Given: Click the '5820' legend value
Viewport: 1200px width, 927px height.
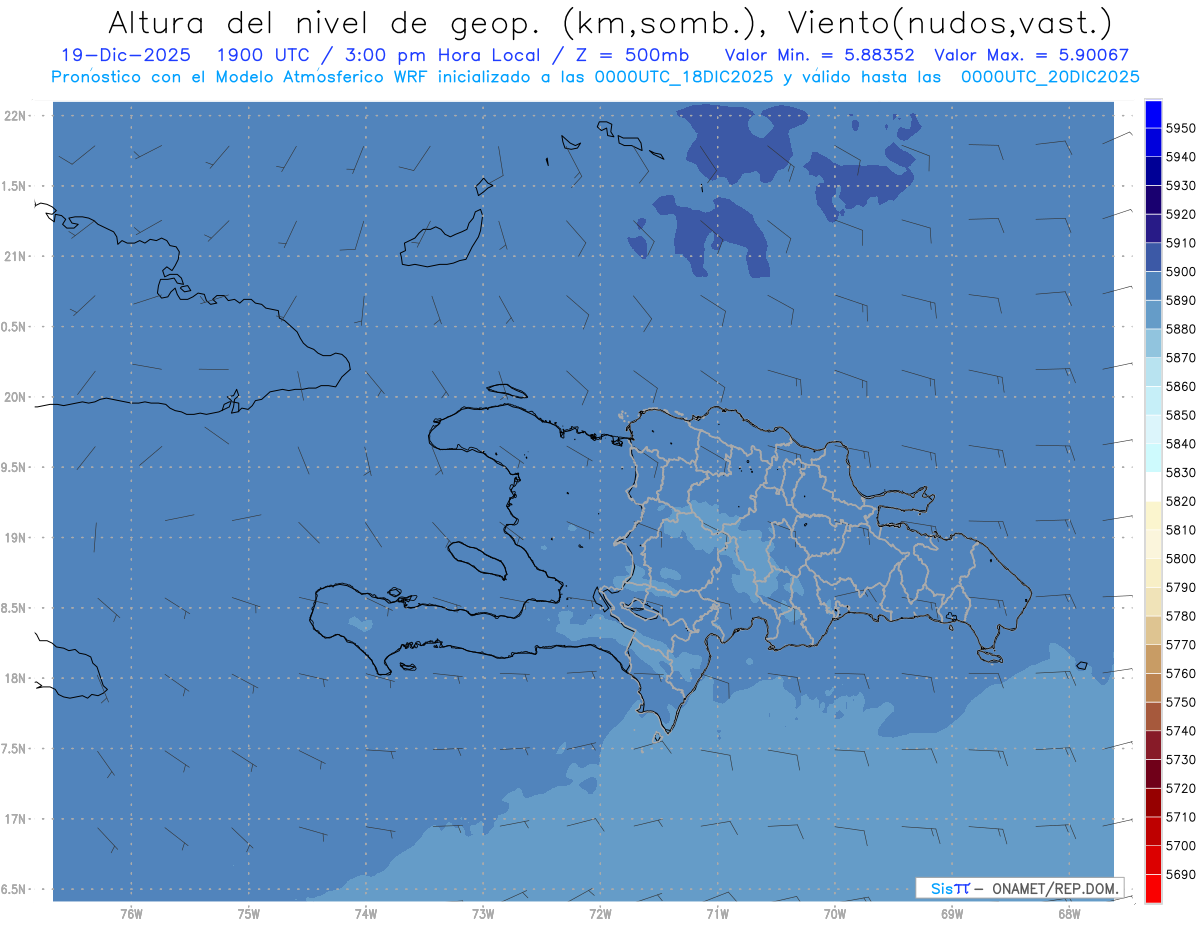Looking at the screenshot, I should (x=1180, y=501).
